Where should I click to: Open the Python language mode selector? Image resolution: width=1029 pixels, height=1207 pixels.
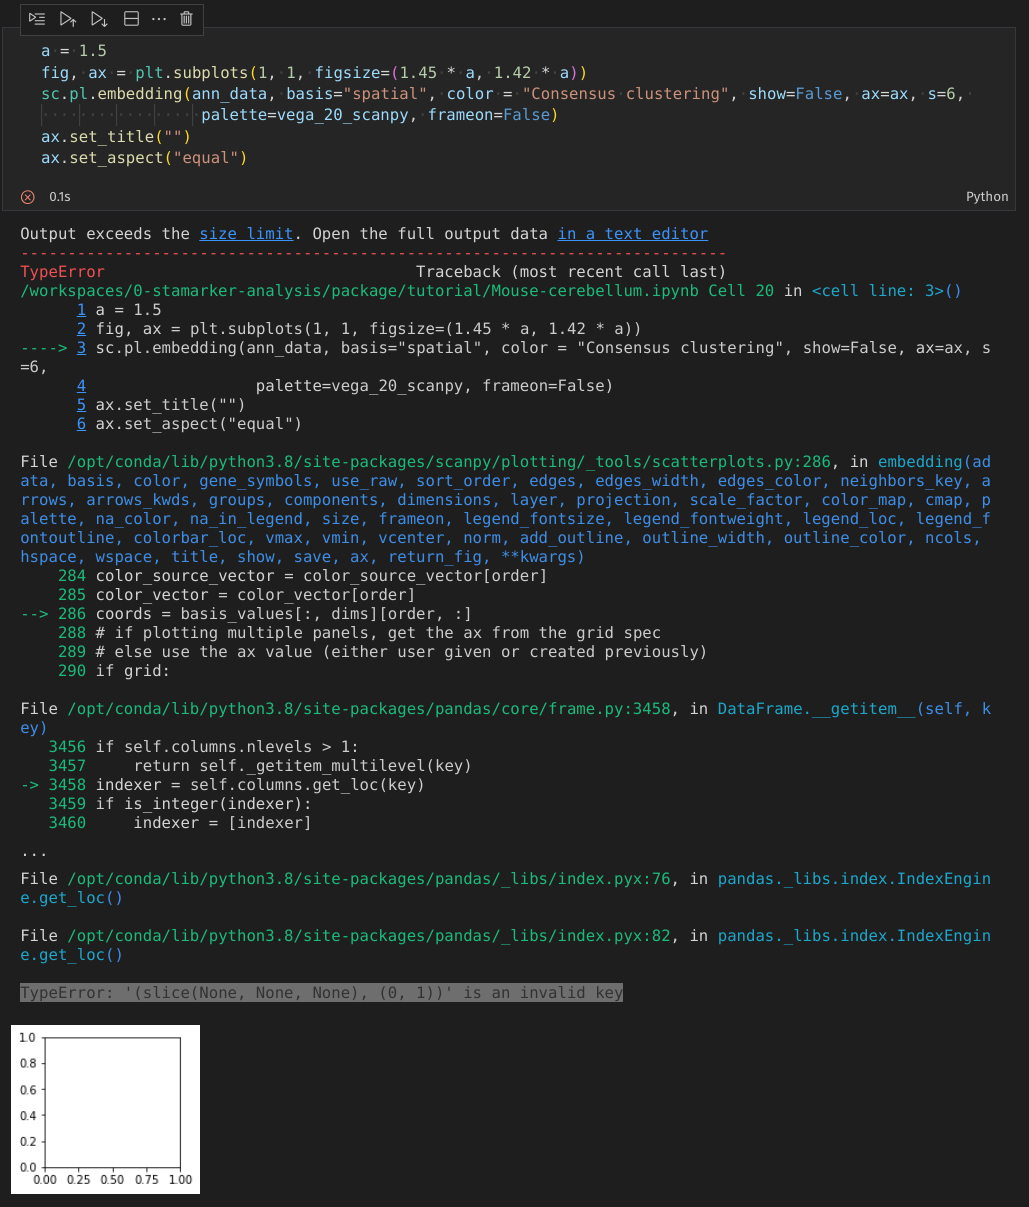(986, 196)
